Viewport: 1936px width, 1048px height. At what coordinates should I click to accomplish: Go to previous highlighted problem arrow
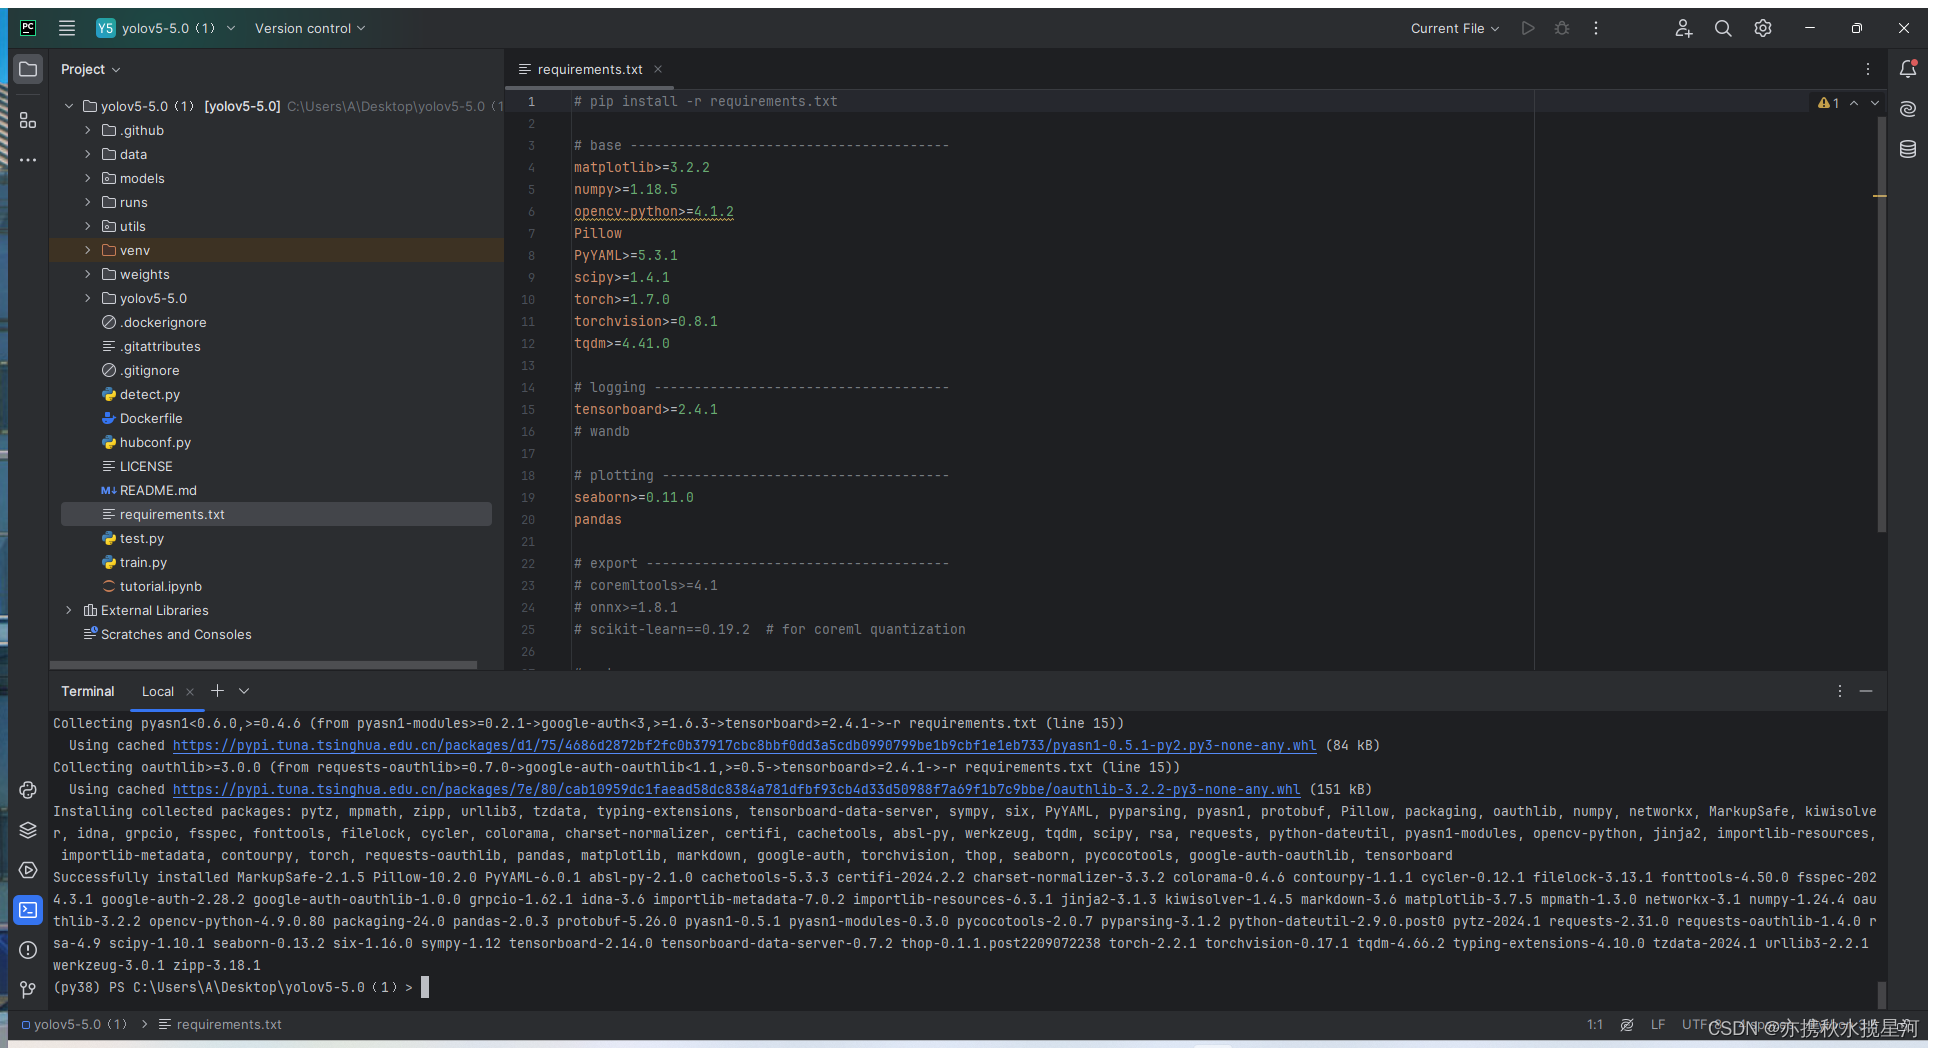click(x=1854, y=103)
